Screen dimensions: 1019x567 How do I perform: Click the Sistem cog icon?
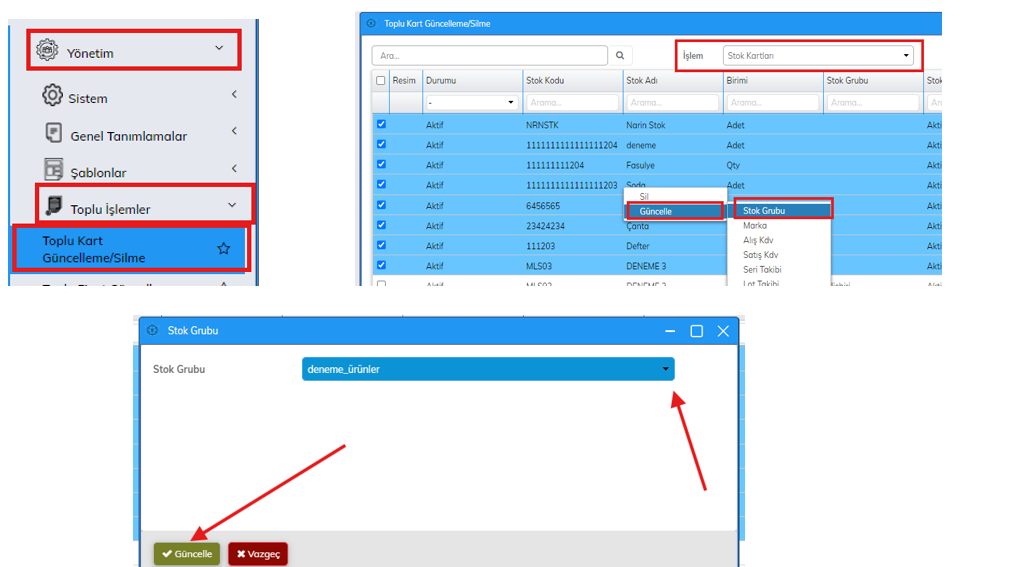[x=52, y=96]
